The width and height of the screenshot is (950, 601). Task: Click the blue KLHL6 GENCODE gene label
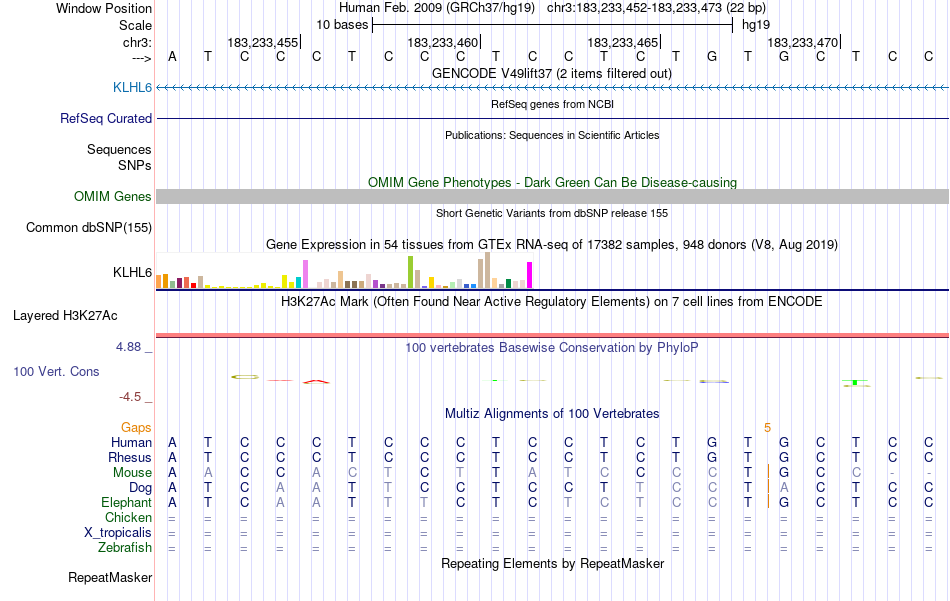[132, 87]
